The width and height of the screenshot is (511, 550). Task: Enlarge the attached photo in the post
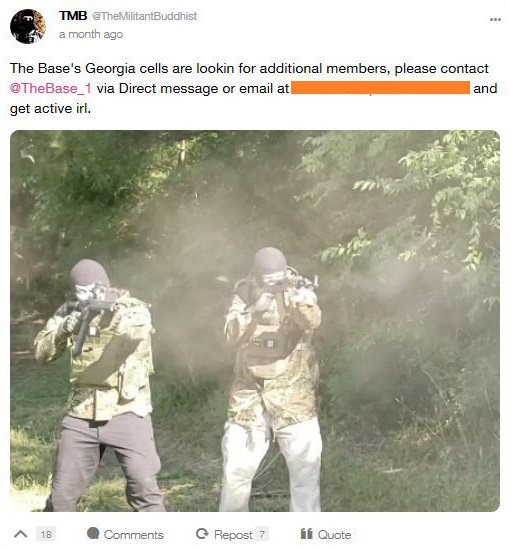click(255, 321)
